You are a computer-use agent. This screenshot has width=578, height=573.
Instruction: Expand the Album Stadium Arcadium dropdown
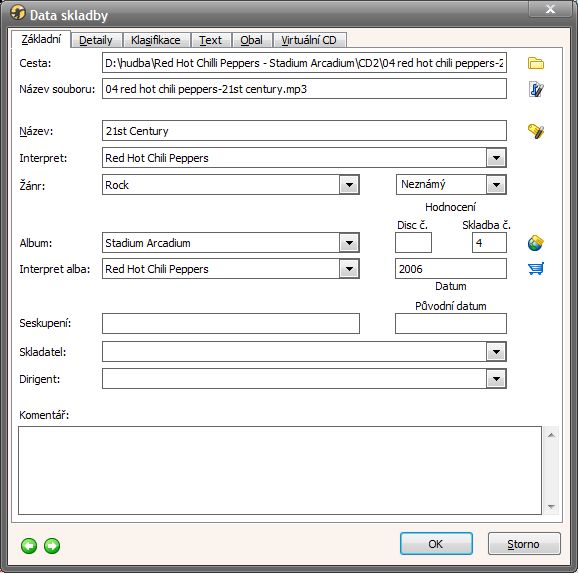click(x=349, y=243)
